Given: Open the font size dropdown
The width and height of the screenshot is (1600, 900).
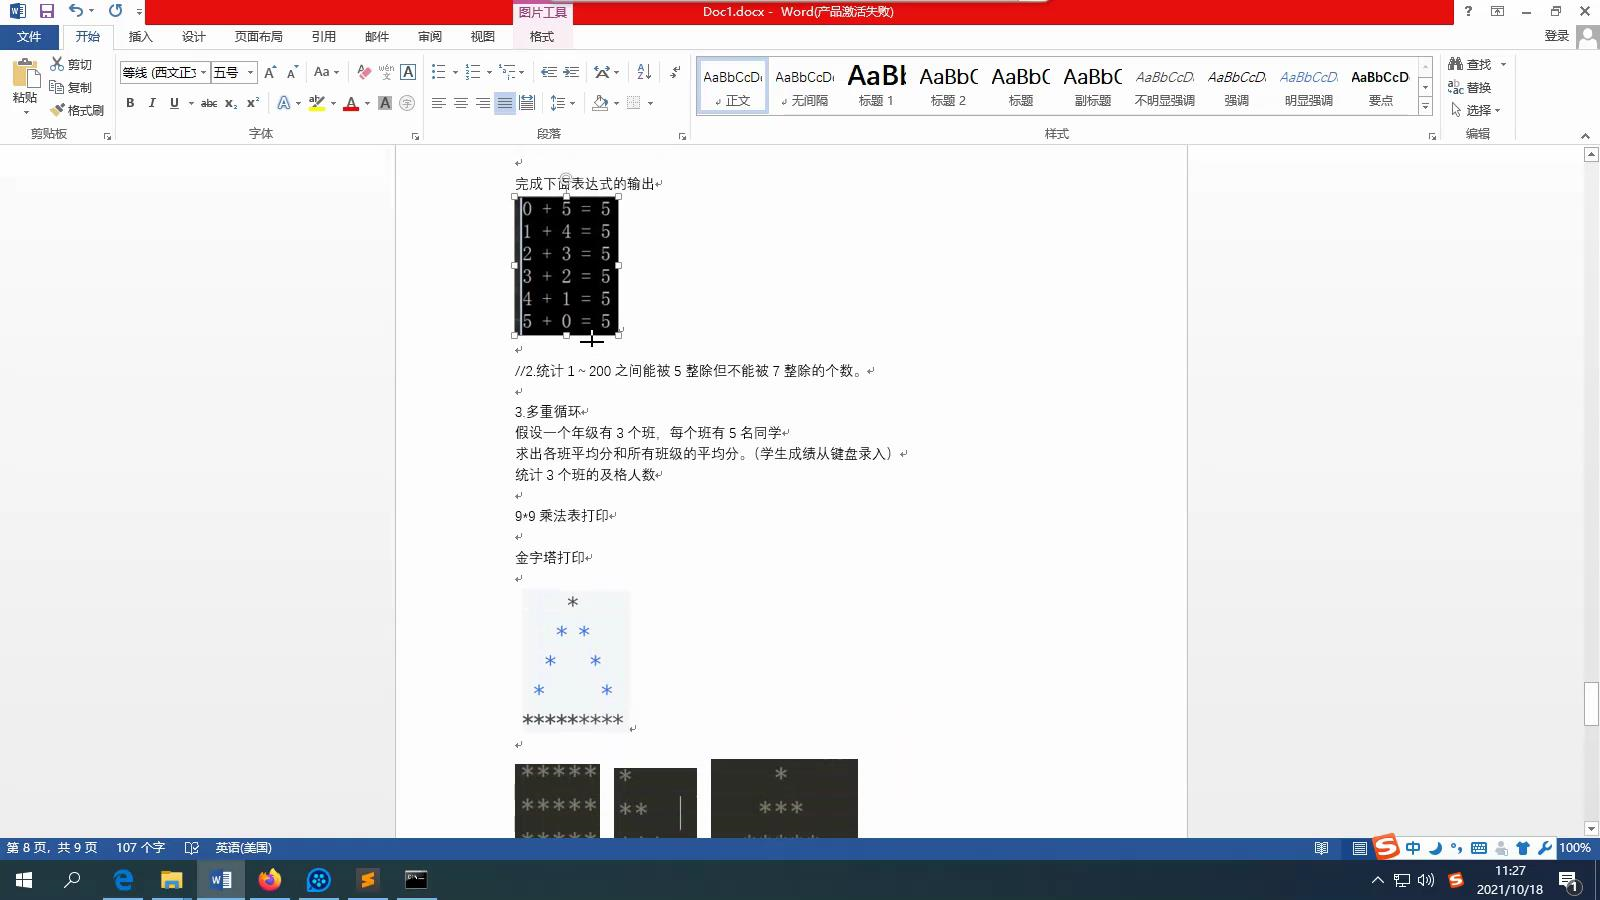Looking at the screenshot, I should click(250, 72).
